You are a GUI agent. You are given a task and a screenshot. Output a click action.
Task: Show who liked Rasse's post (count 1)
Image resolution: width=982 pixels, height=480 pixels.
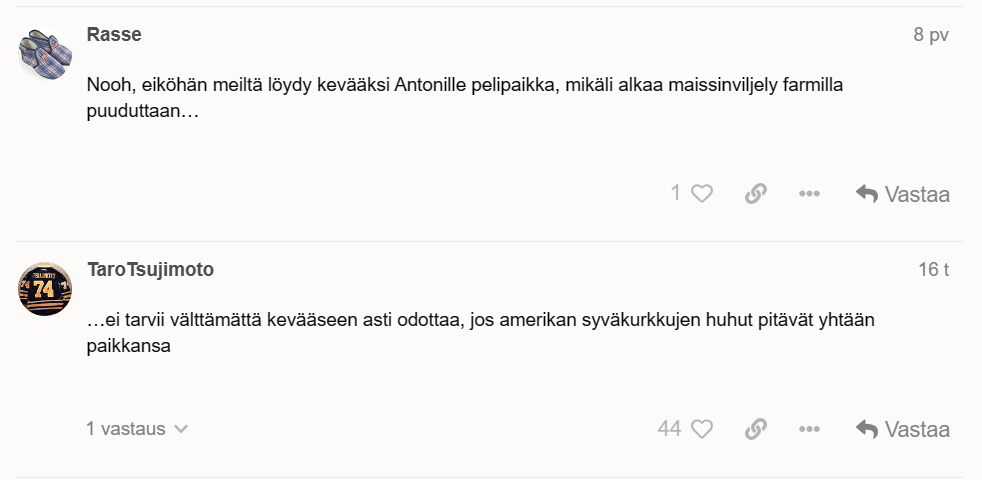click(676, 194)
